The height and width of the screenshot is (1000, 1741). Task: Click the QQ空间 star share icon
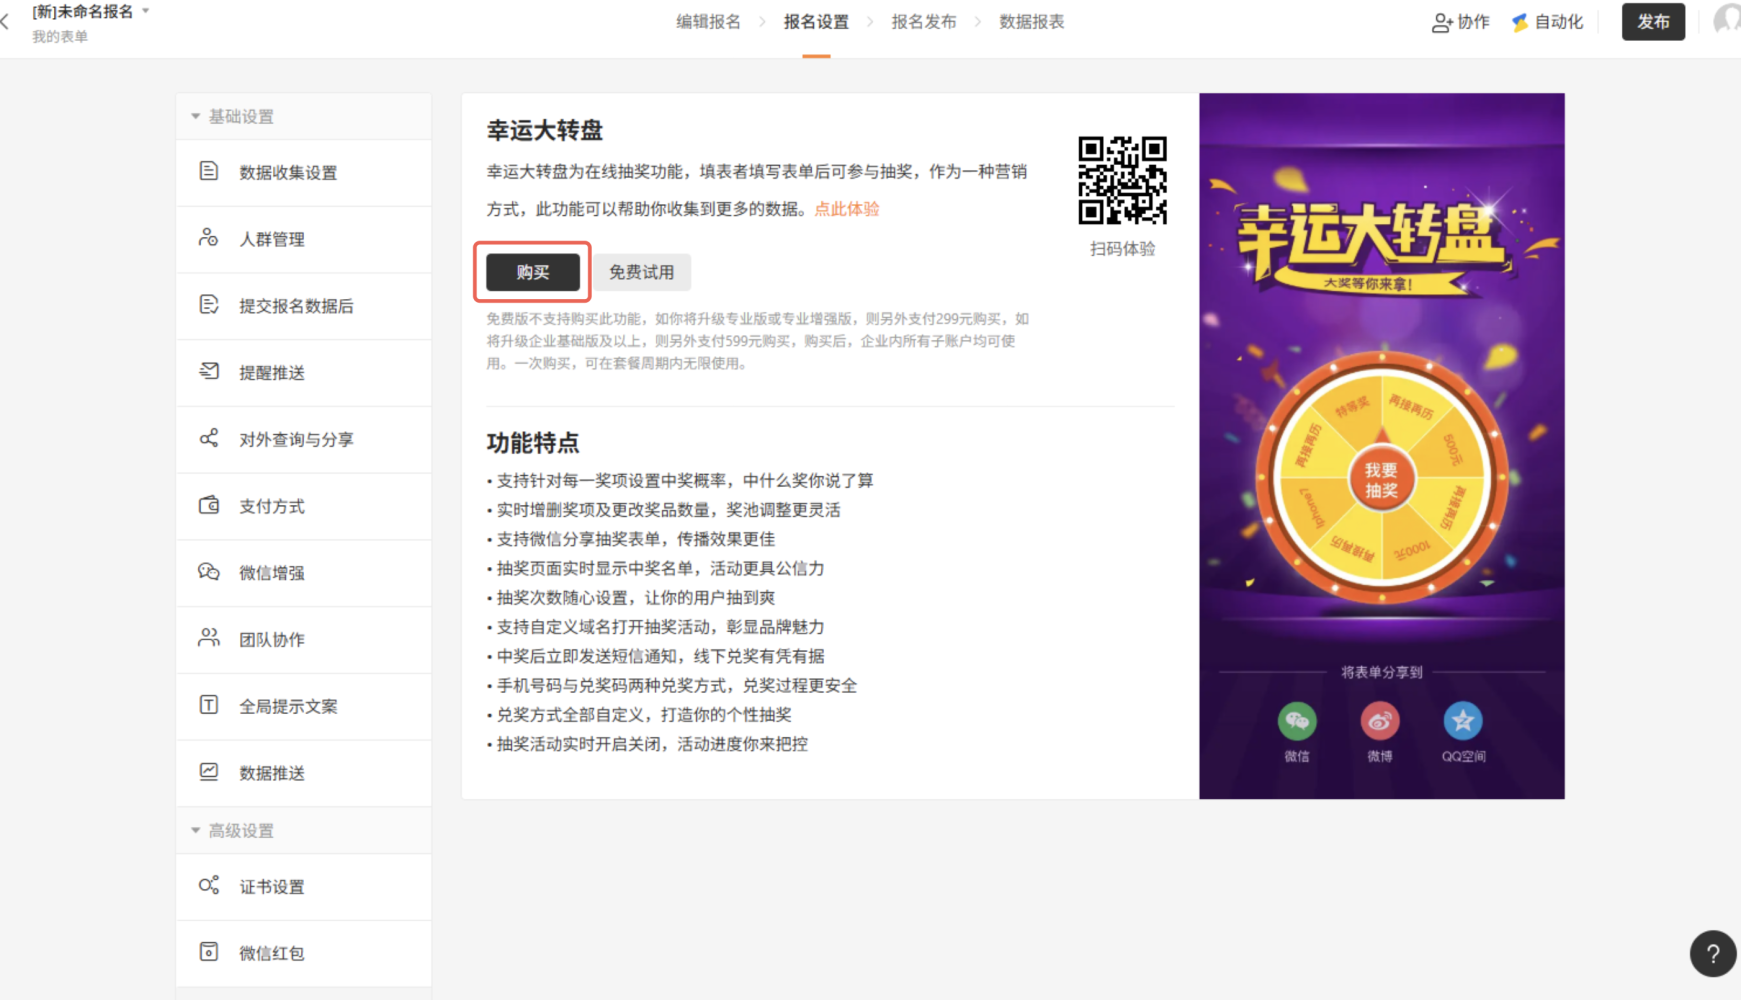click(x=1463, y=721)
